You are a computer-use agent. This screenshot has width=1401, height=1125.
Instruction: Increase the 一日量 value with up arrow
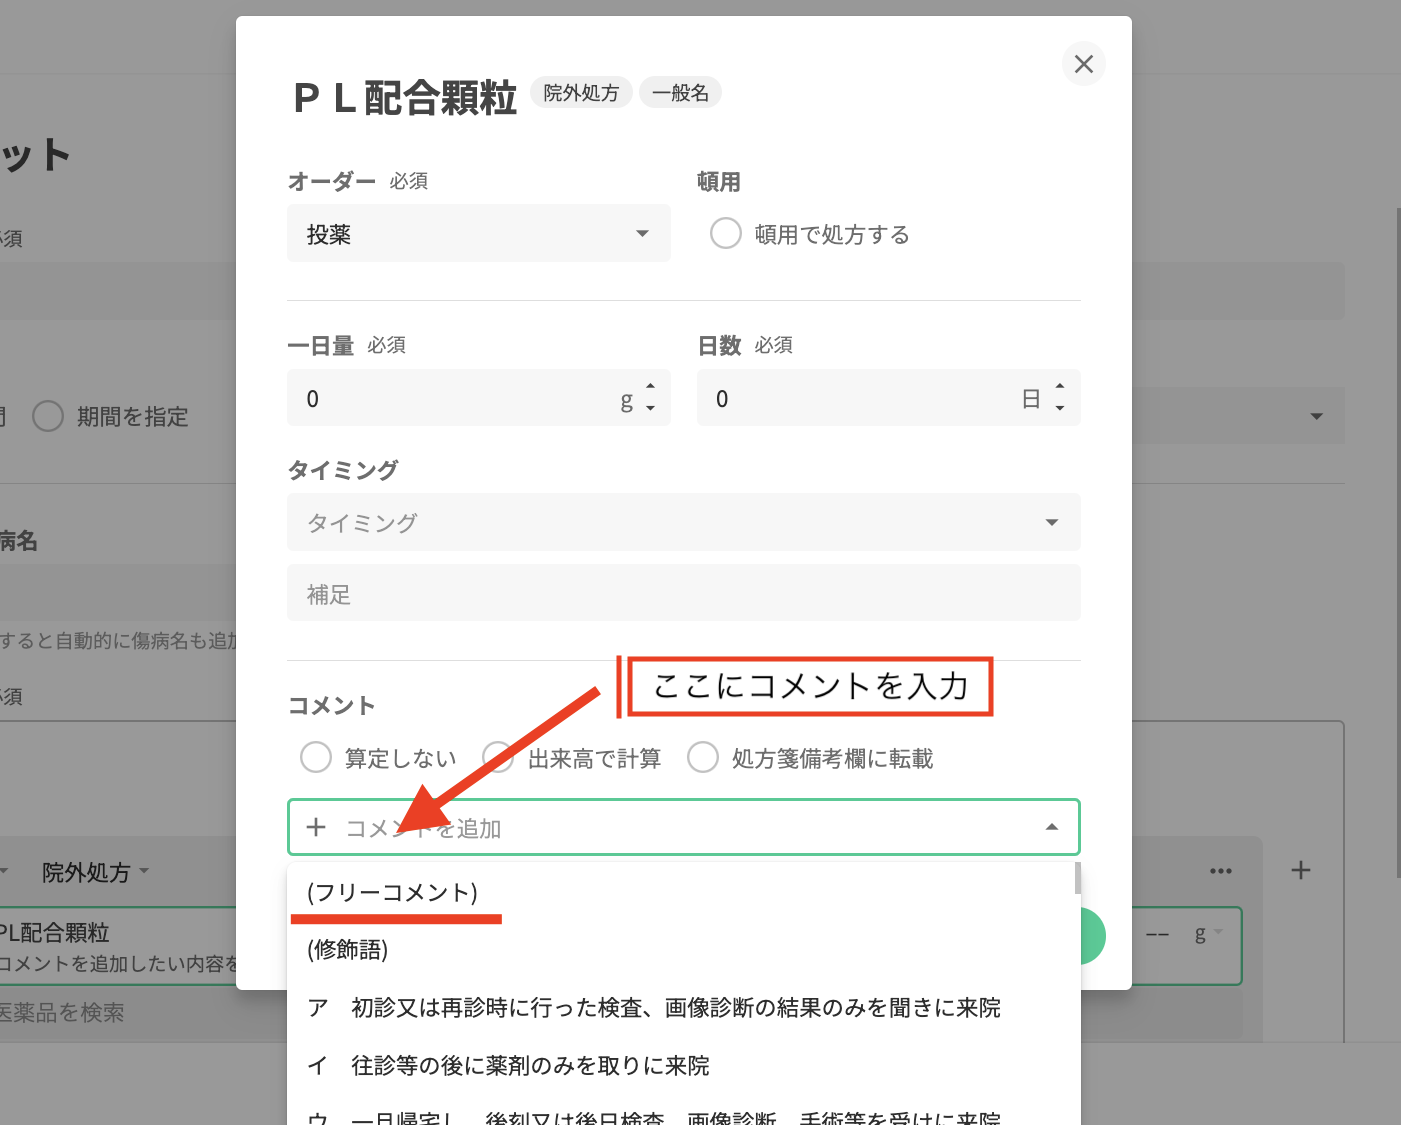650,386
